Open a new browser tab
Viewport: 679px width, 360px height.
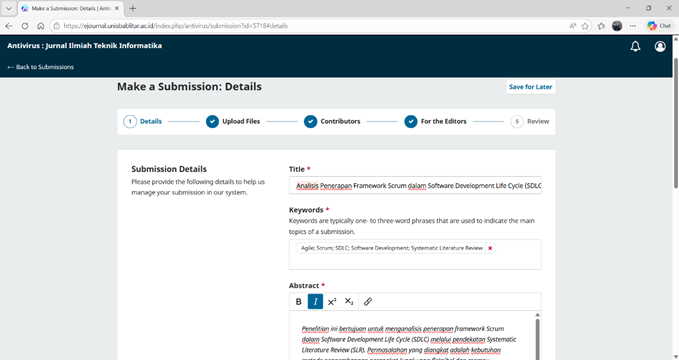coord(133,8)
